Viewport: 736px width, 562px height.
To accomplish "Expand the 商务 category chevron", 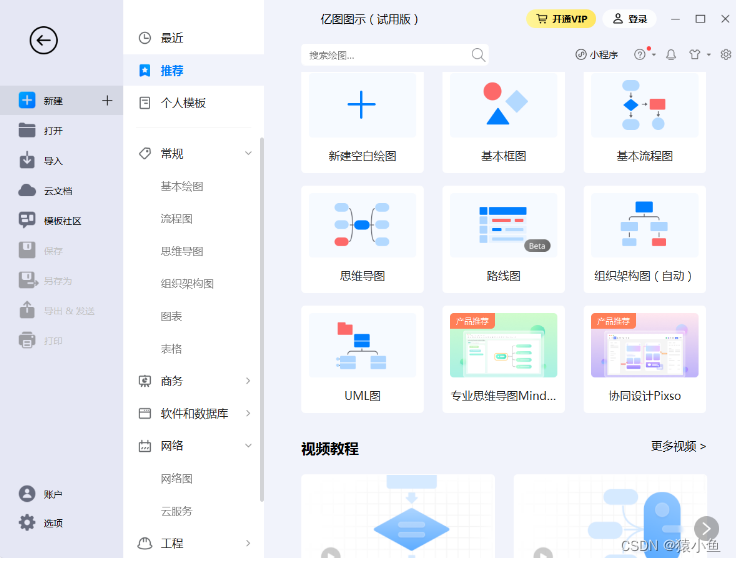I will pos(248,381).
